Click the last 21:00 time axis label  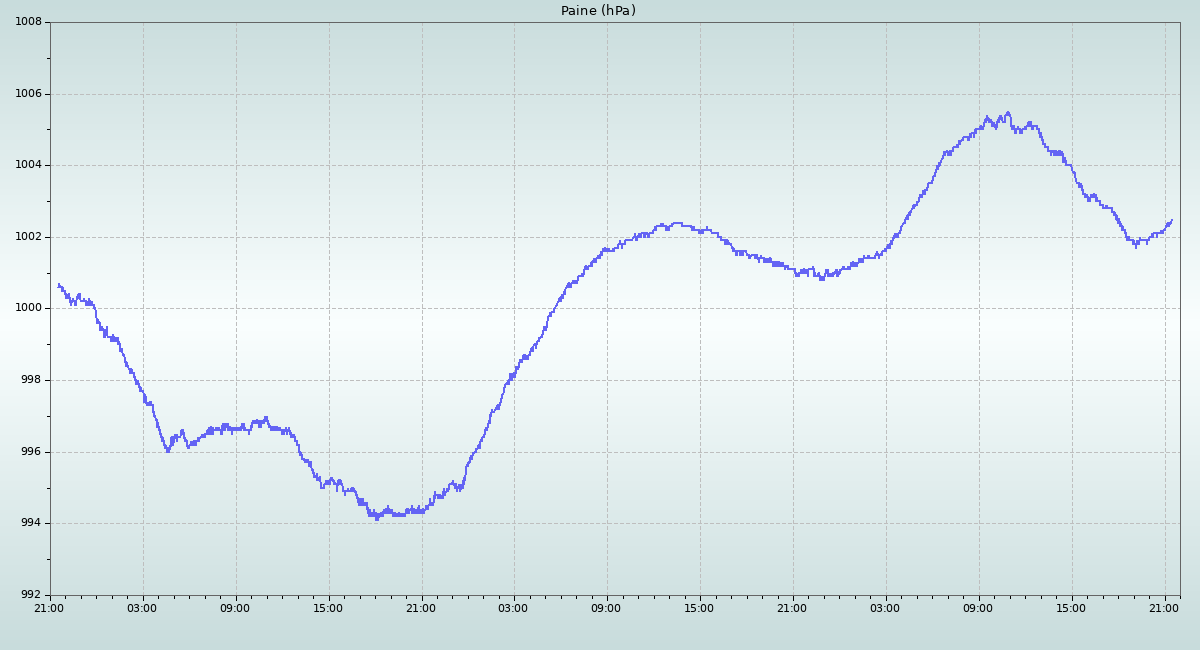point(1164,608)
